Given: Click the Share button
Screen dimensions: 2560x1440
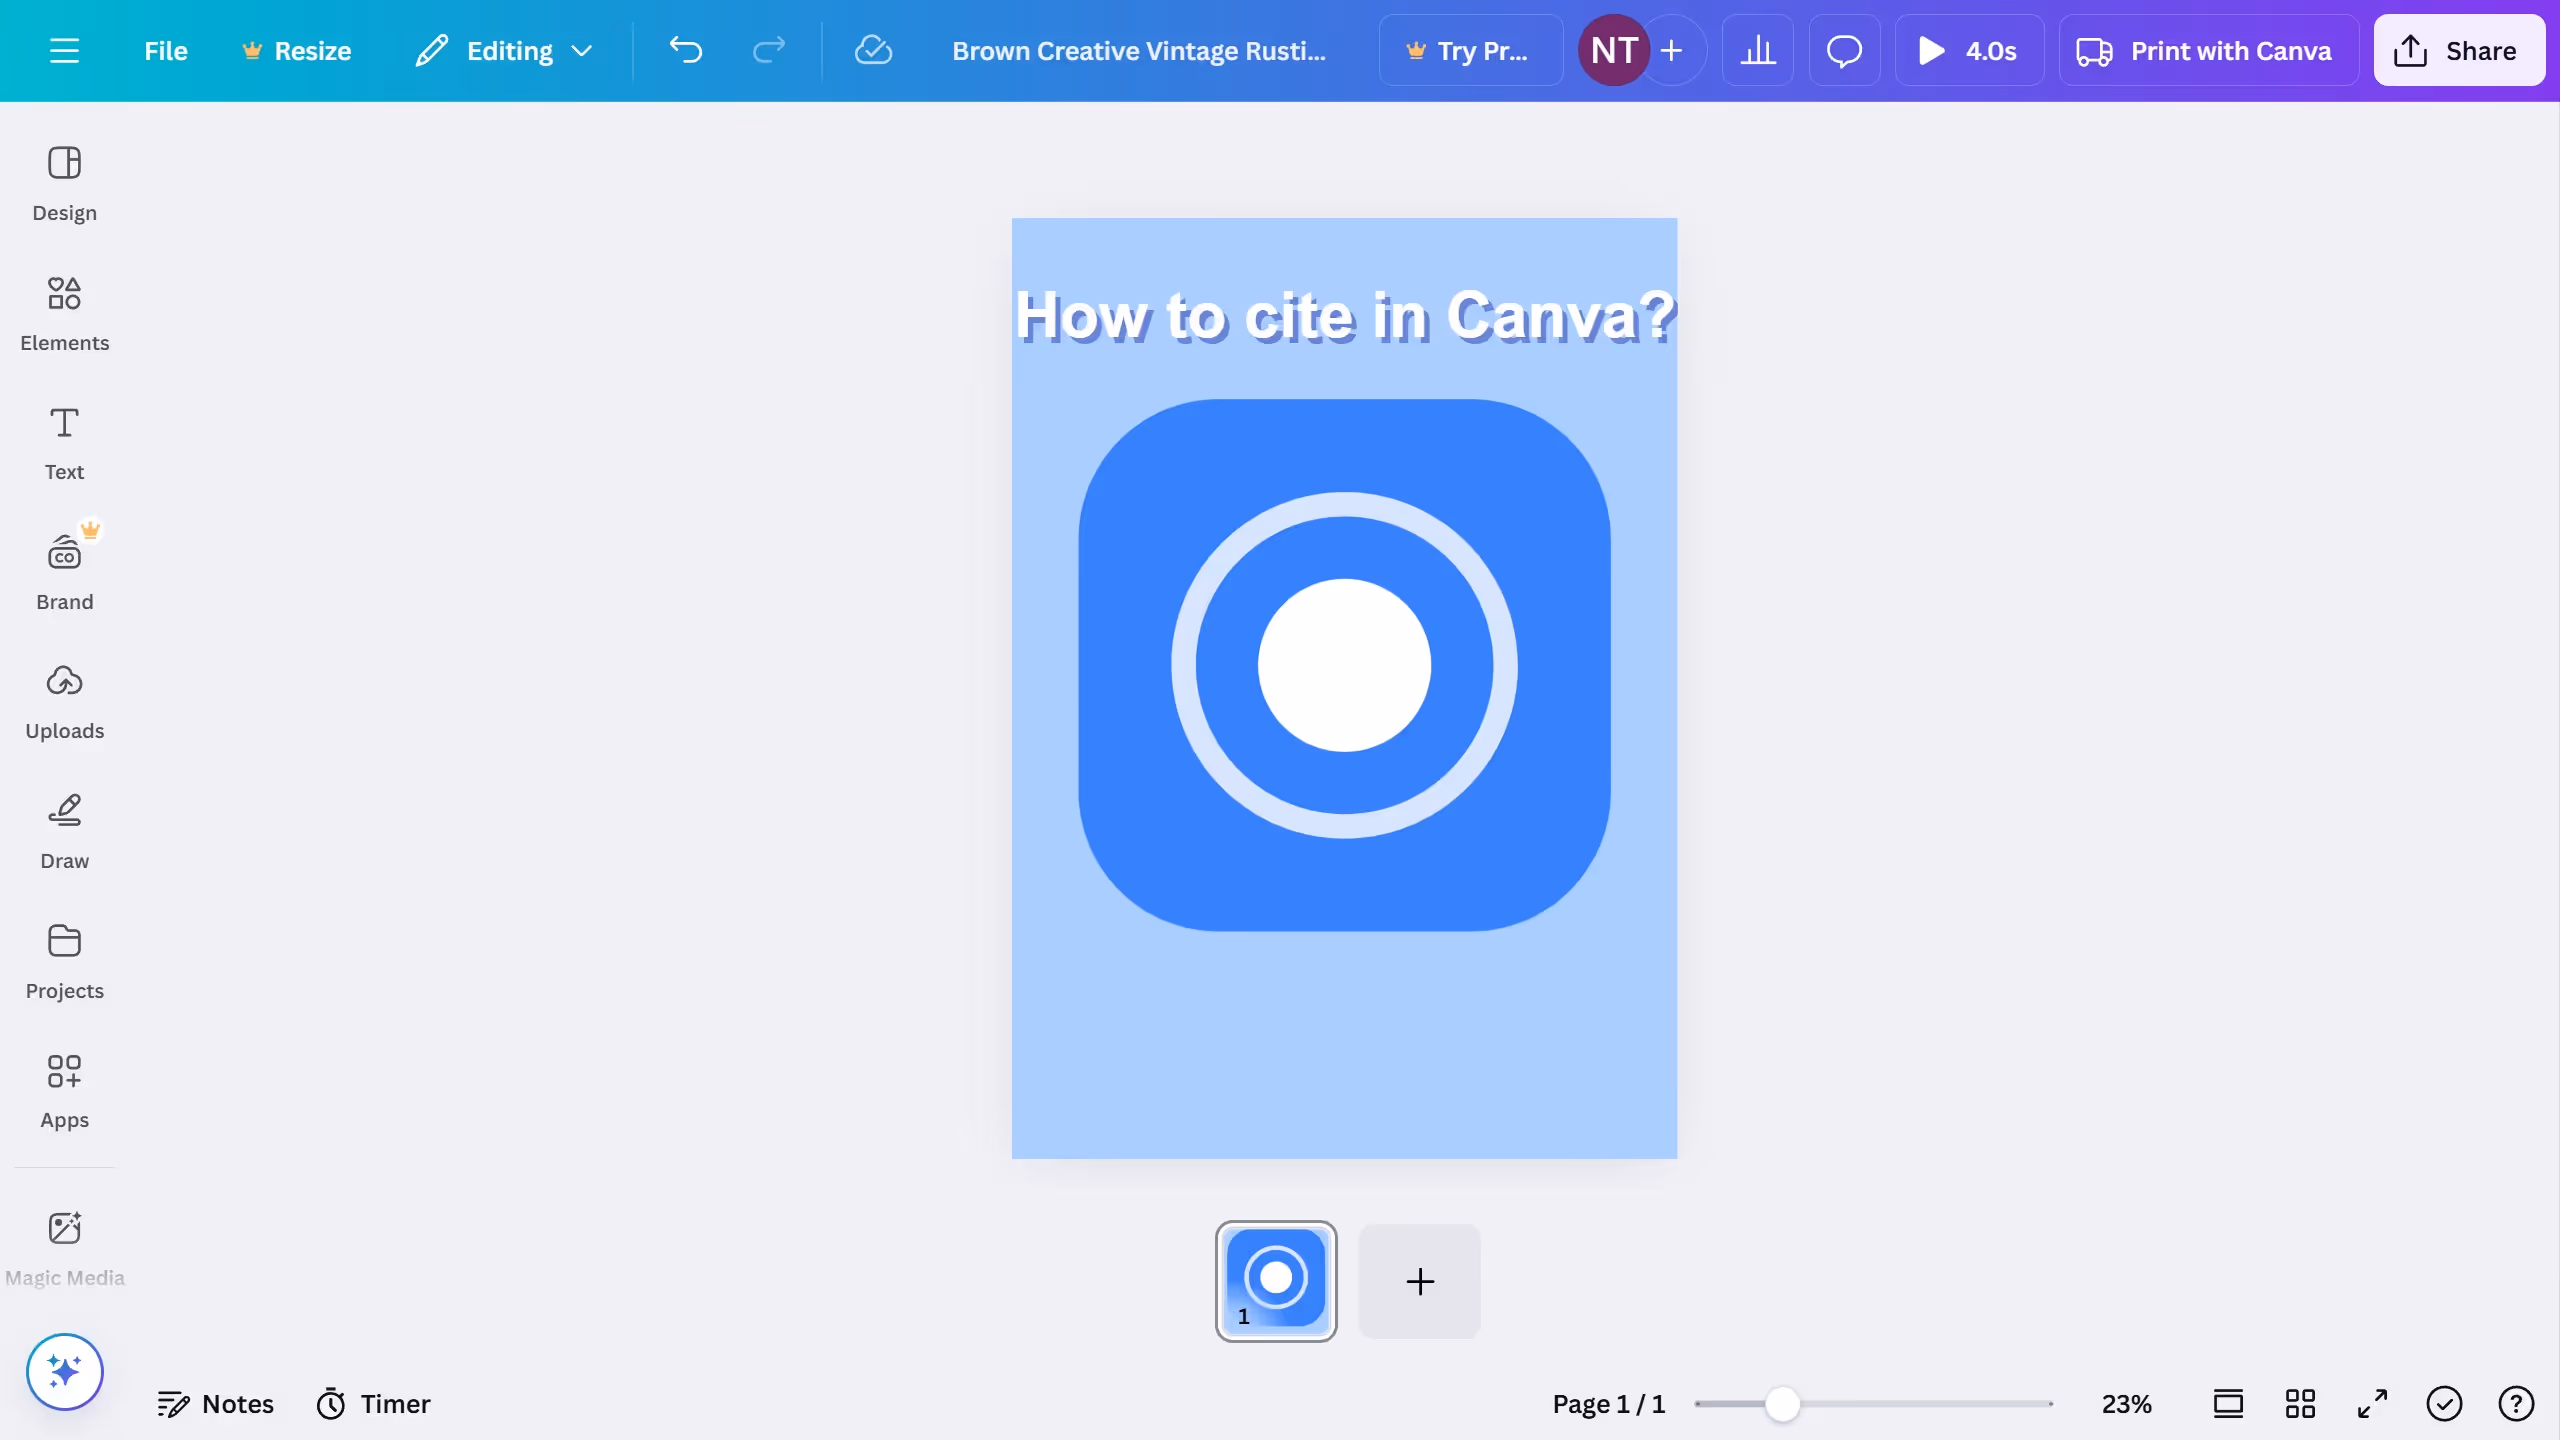Looking at the screenshot, I should coord(2458,50).
